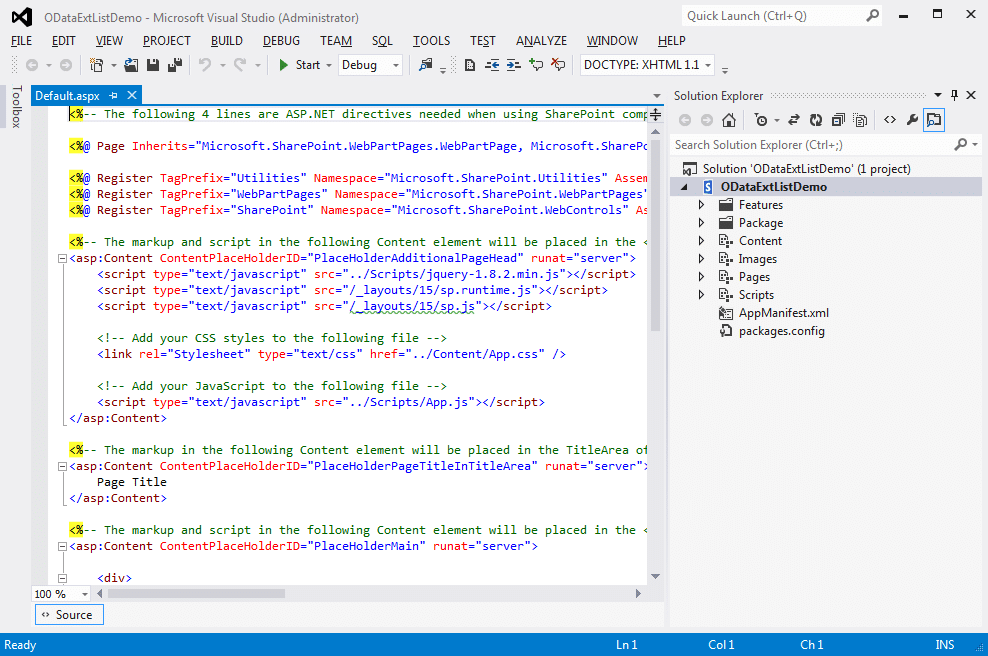Click Home icon in Solution Explorer

coord(729,120)
